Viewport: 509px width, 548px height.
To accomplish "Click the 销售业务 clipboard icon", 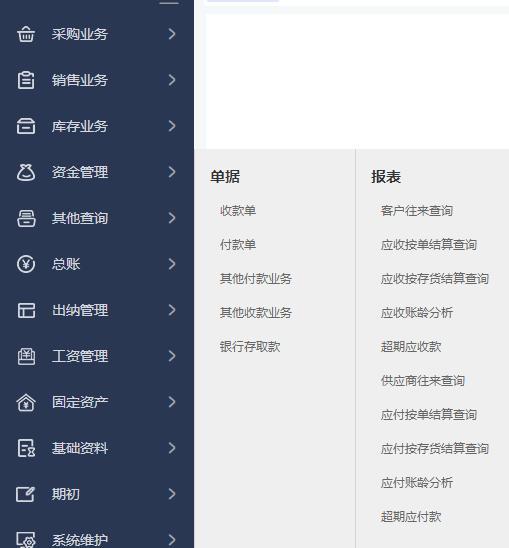I will point(26,80).
